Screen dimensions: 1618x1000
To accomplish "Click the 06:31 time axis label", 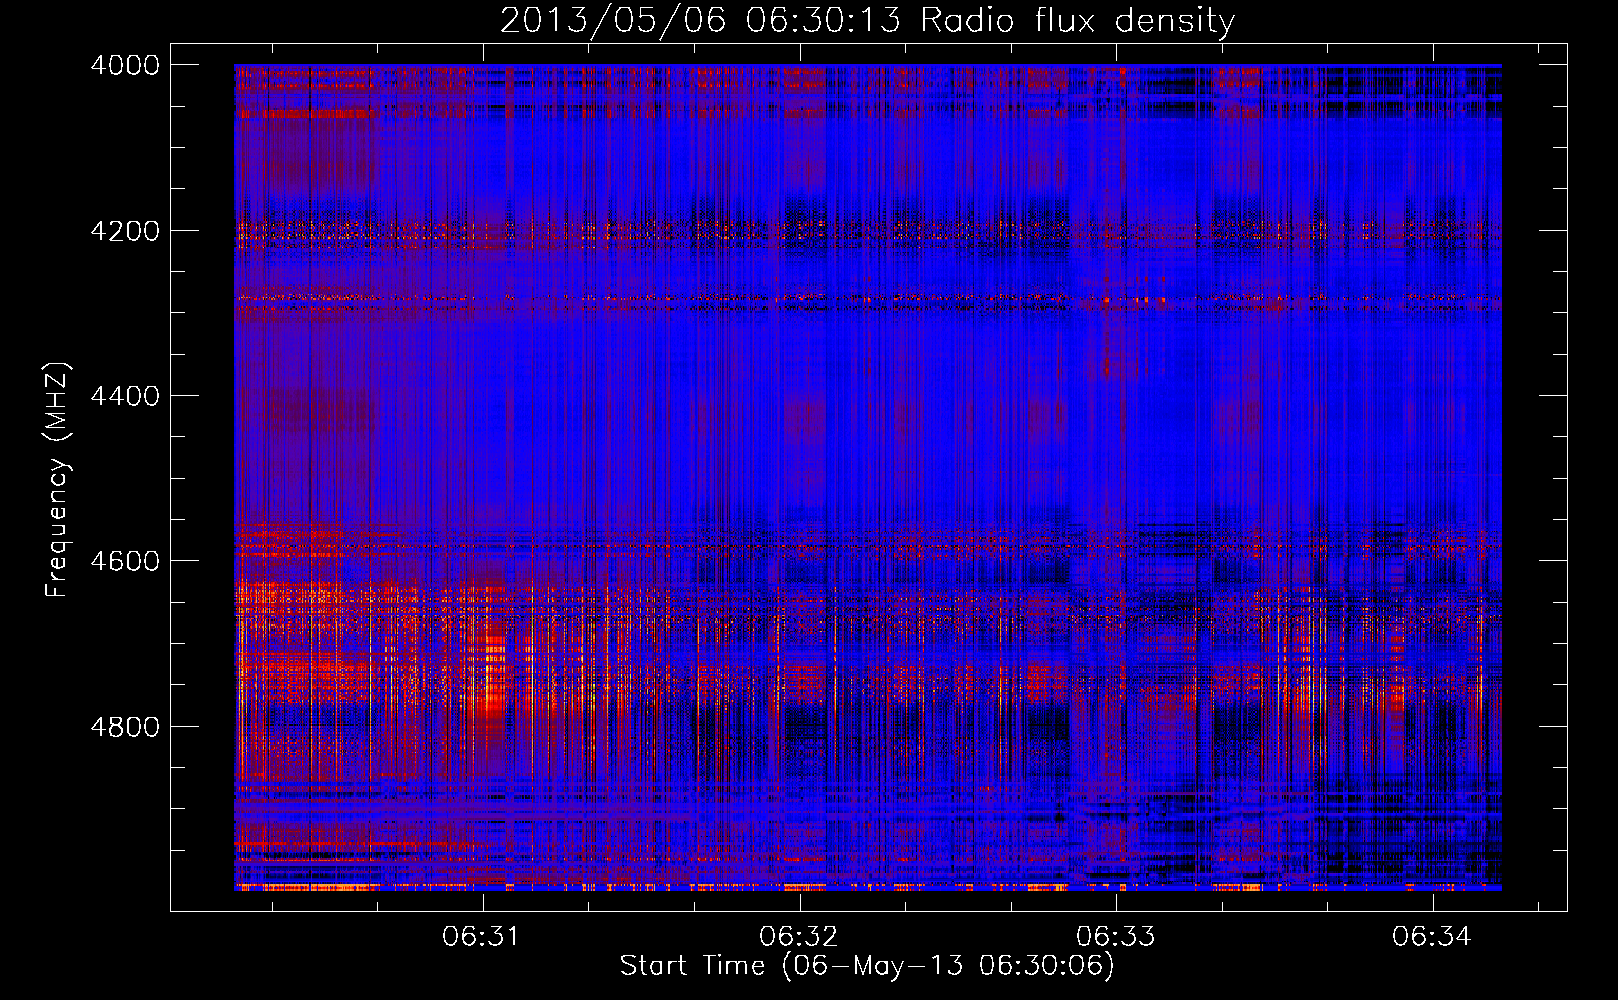I will 482,936.
